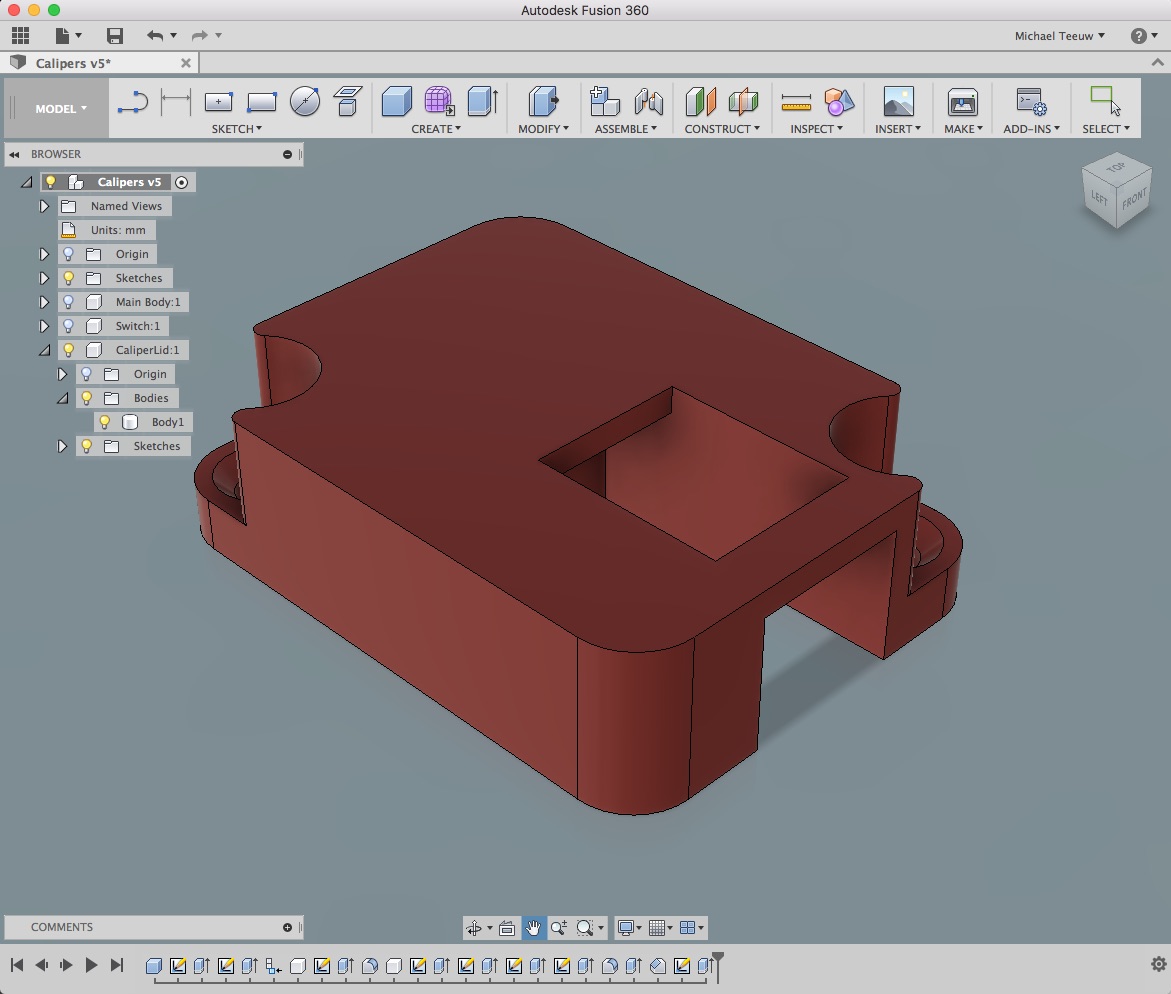Select the Line sketch tool
The width and height of the screenshot is (1171, 994).
coord(132,102)
